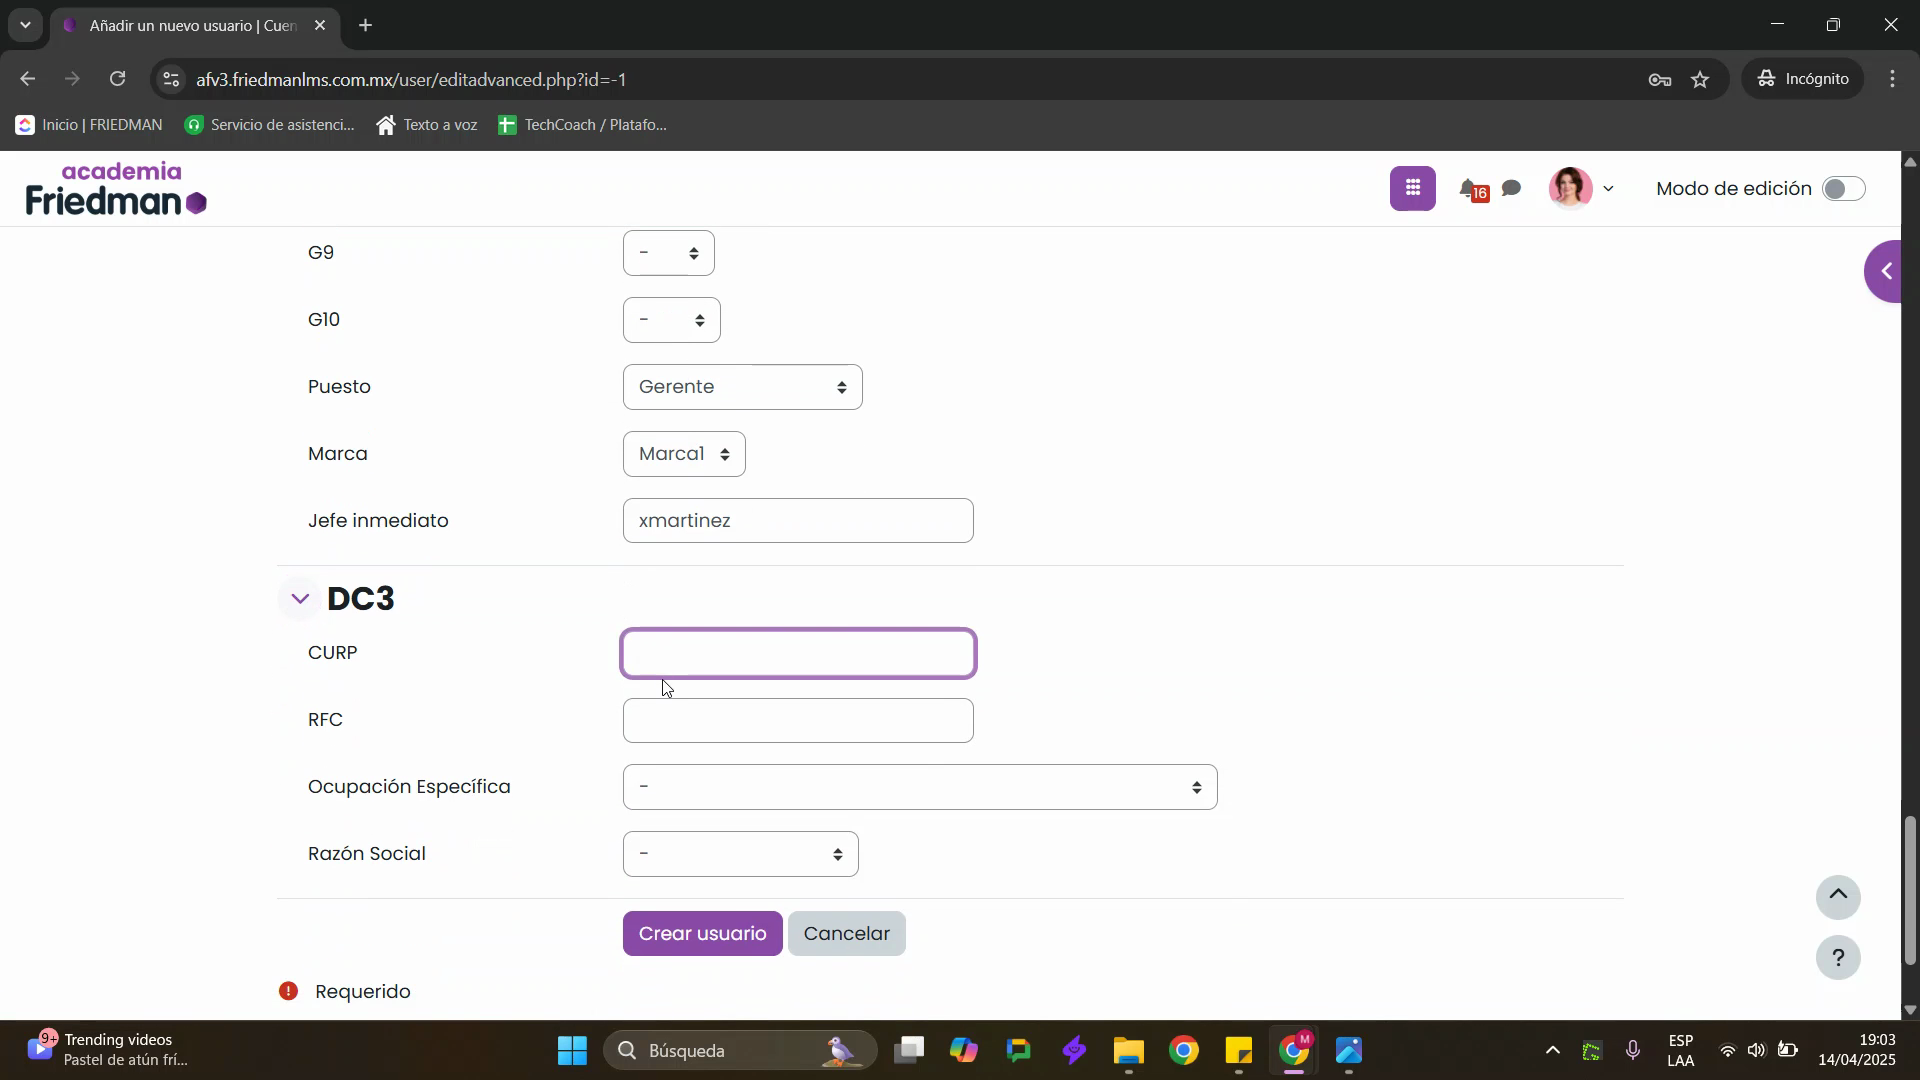The width and height of the screenshot is (1920, 1080).
Task: Toggle Modo de edición switch
Action: (1842, 189)
